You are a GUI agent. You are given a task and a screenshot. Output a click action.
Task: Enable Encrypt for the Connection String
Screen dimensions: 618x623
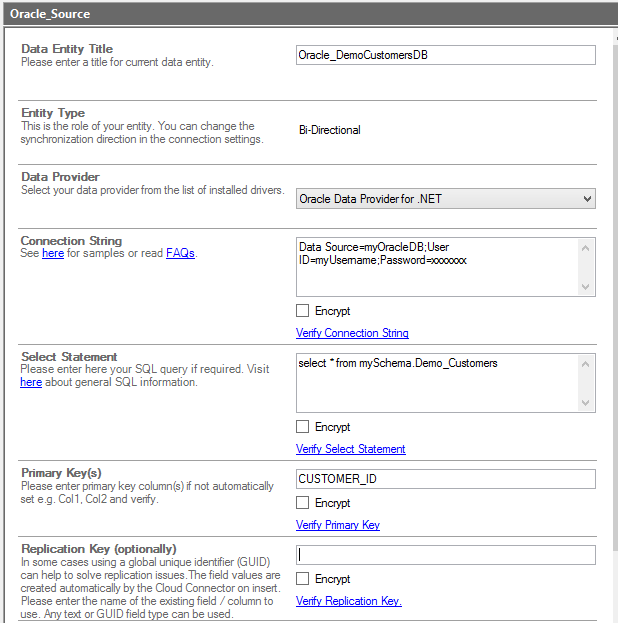[303, 311]
